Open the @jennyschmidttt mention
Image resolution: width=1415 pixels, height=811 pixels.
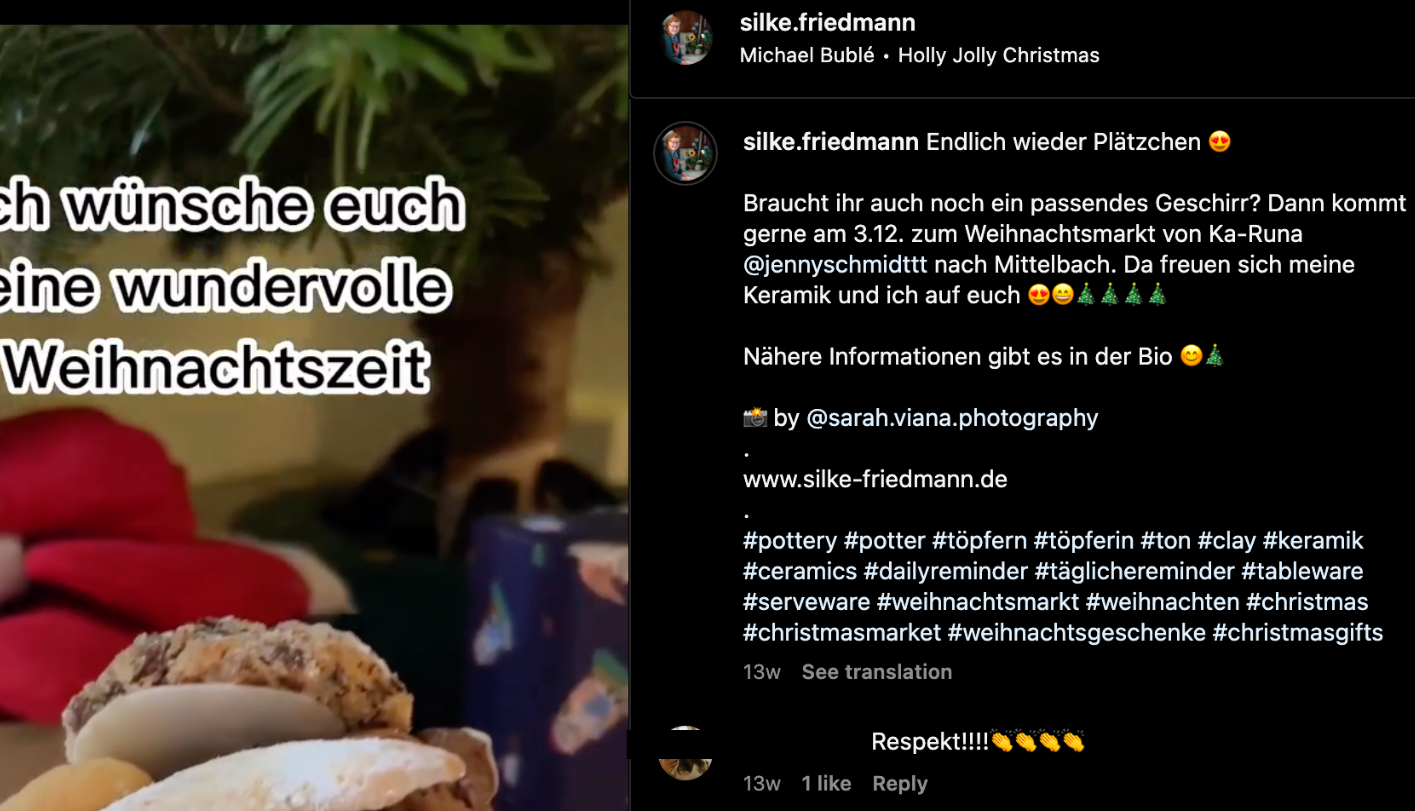click(836, 265)
